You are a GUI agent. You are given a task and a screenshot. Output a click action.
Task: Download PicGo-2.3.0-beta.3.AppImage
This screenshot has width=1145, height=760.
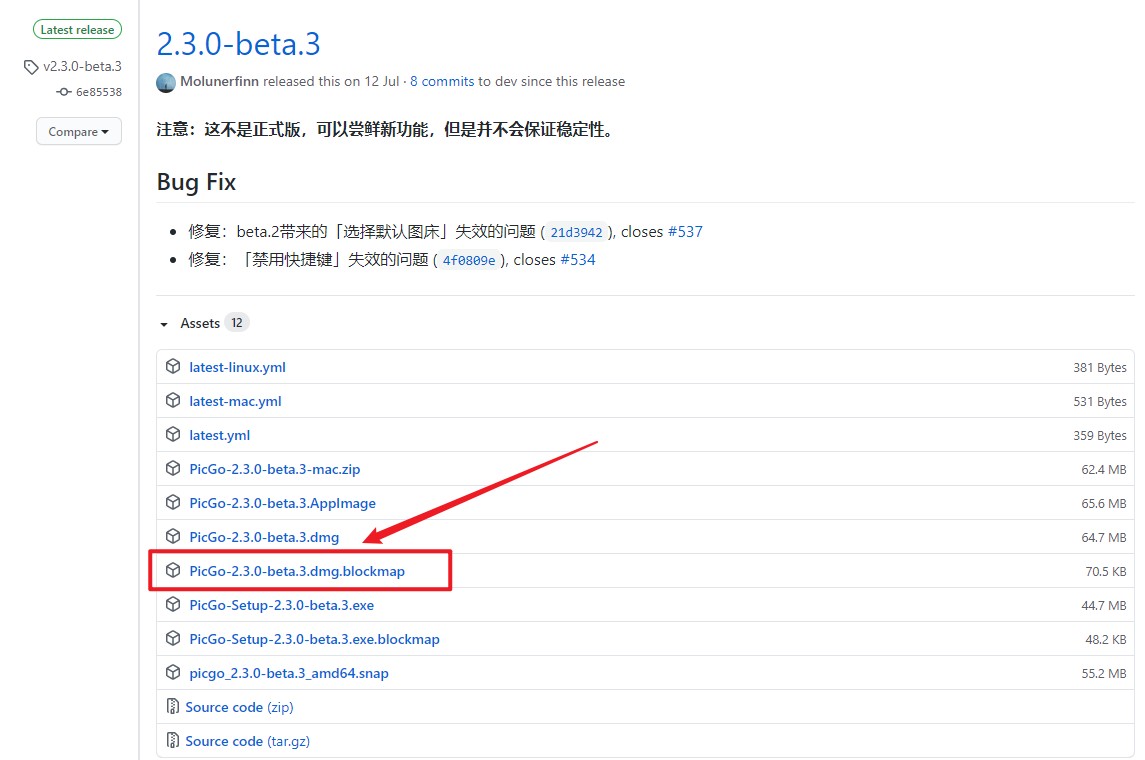tap(283, 503)
